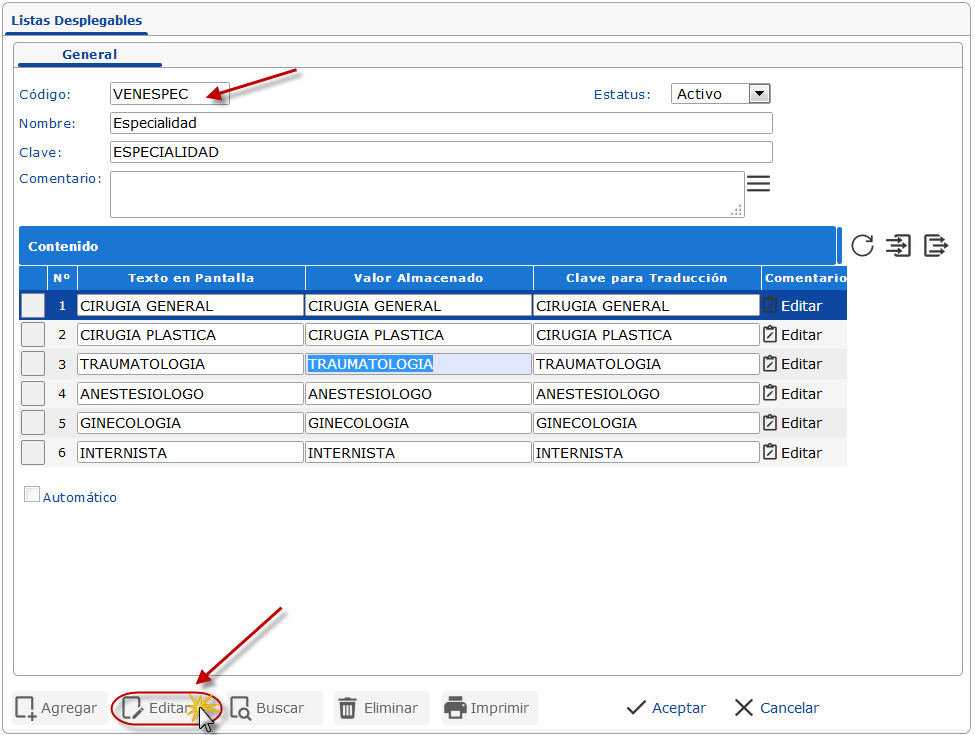Open the Buscar search button
This screenshot has height=735, width=975.
click(268, 708)
